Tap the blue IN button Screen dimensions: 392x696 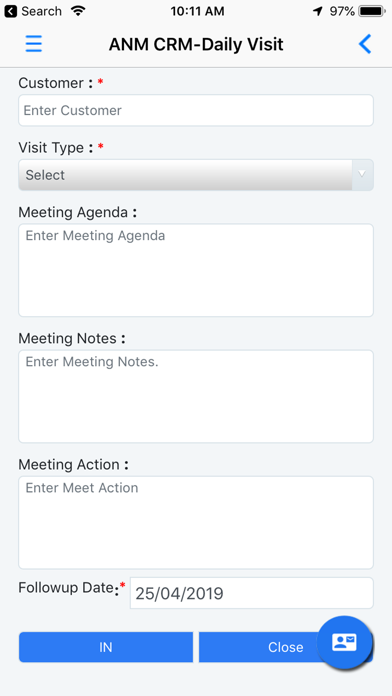tap(106, 647)
